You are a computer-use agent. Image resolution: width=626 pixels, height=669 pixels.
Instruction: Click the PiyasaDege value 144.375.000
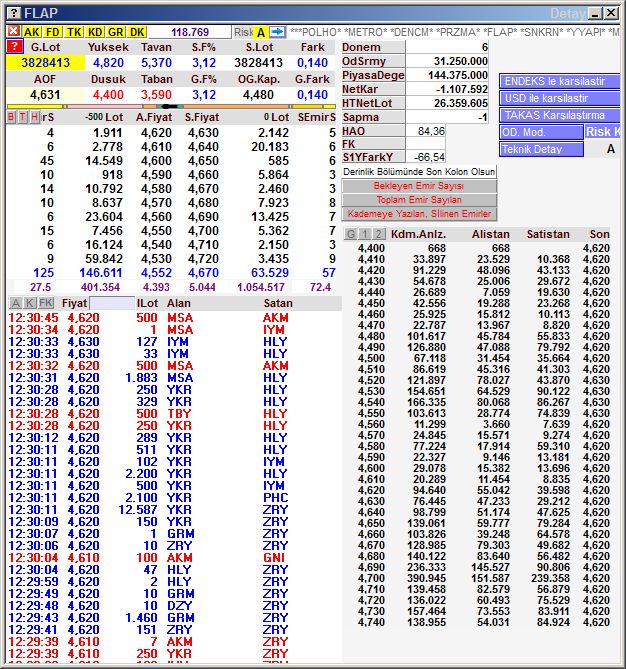pos(447,75)
